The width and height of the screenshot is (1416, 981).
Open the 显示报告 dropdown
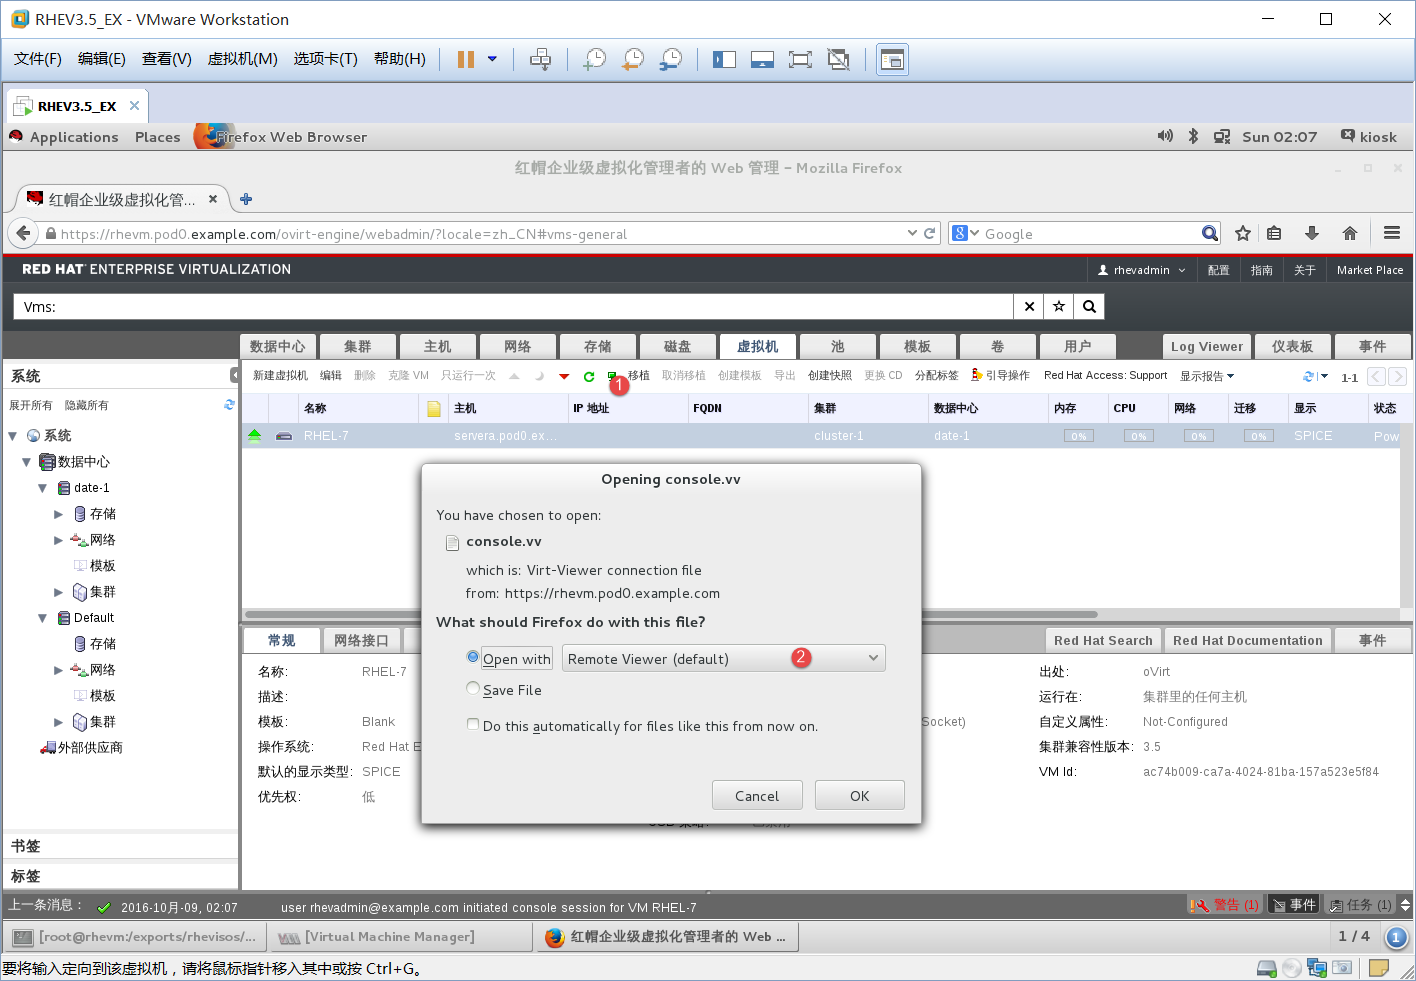point(1207,376)
